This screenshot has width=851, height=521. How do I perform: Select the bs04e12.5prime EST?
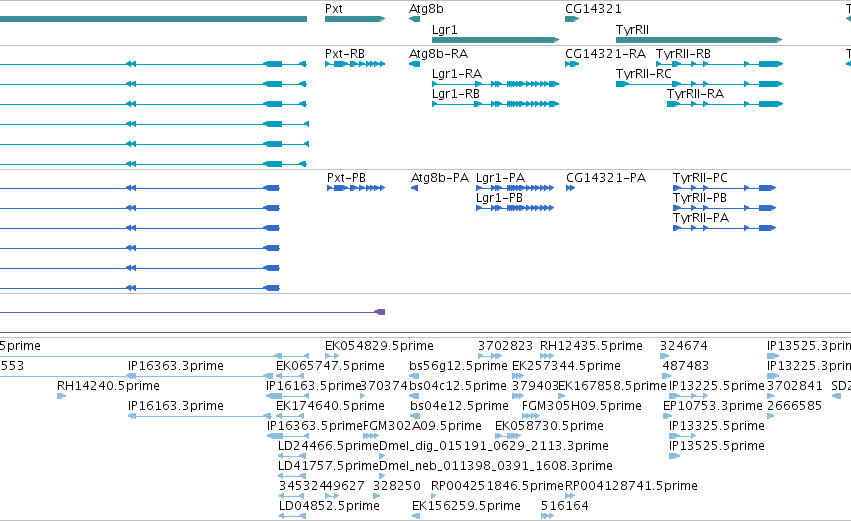(459, 406)
